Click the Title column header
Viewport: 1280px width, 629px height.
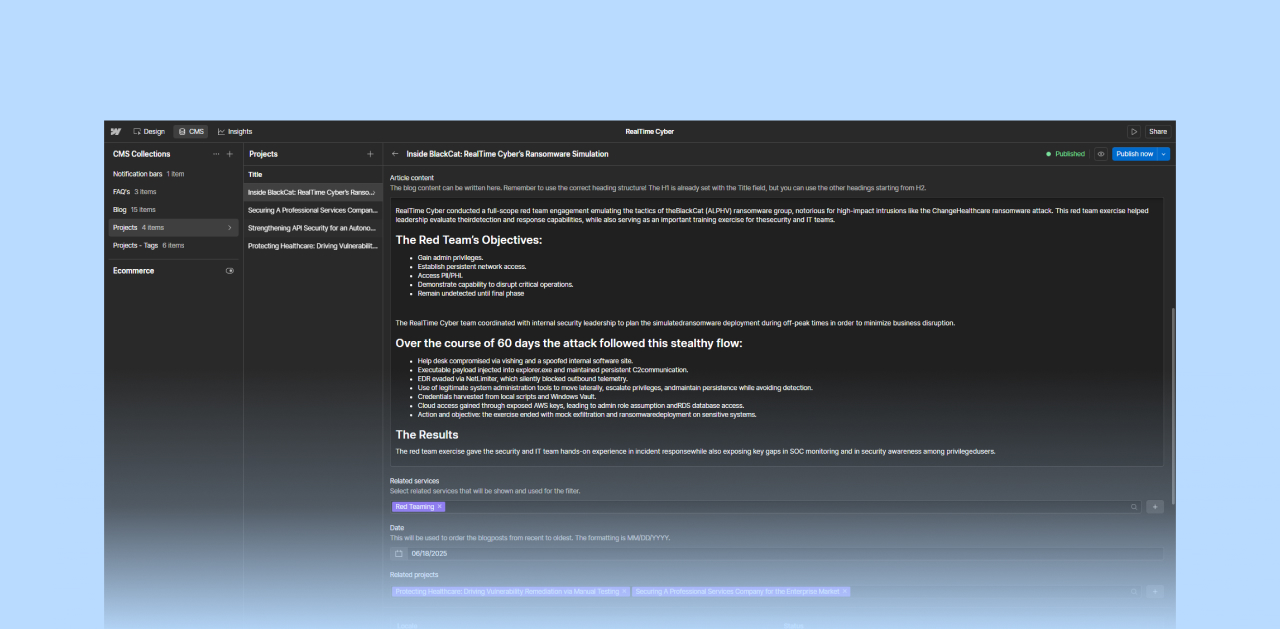pos(255,174)
